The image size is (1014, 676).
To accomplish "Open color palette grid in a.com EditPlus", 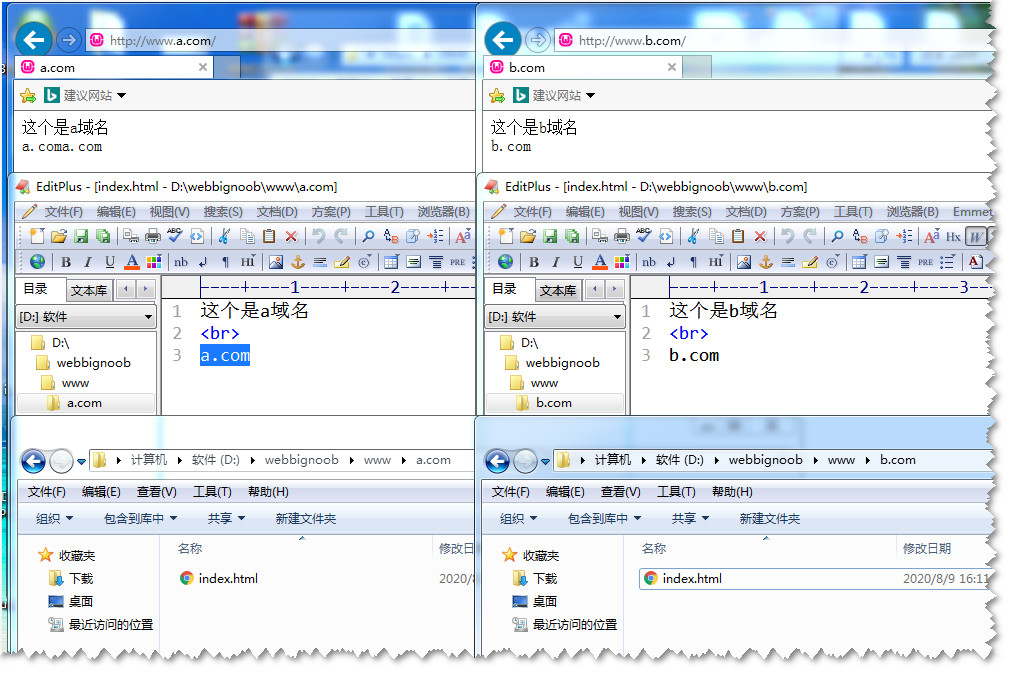I will 154,262.
